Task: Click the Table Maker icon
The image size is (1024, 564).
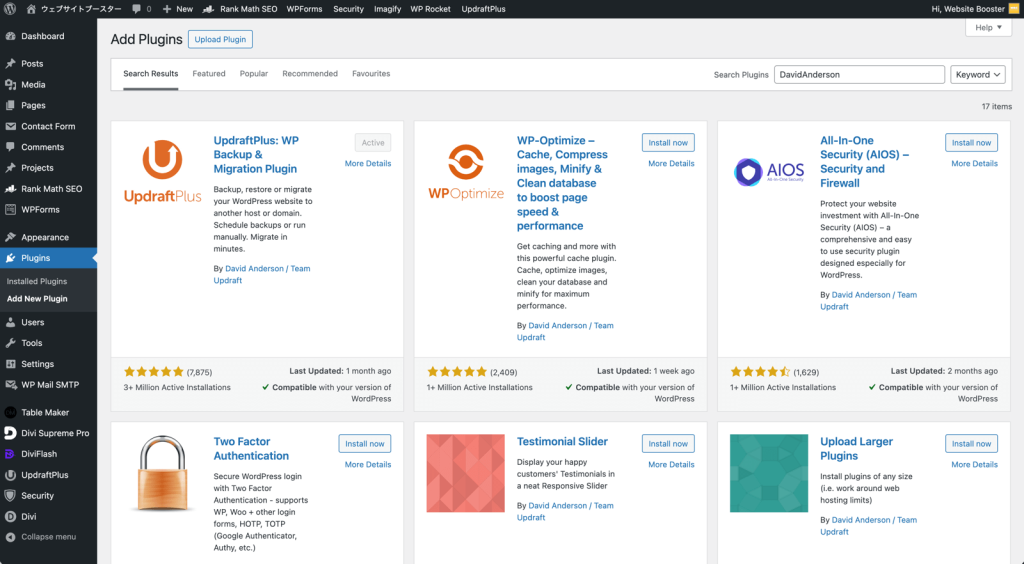Action: (x=10, y=413)
